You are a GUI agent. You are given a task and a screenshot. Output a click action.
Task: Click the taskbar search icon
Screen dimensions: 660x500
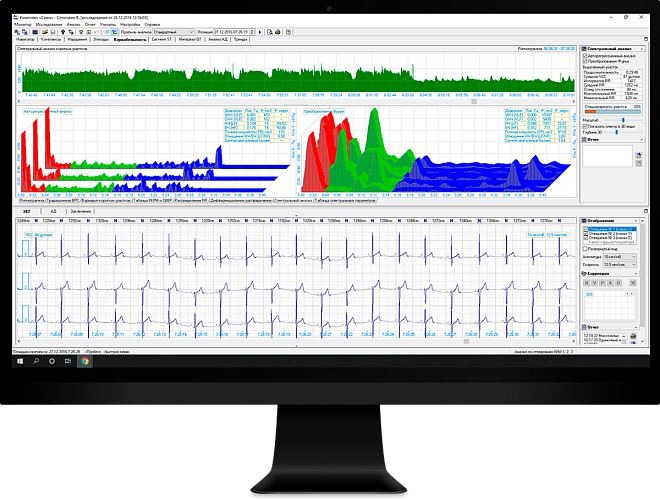[x=37, y=360]
